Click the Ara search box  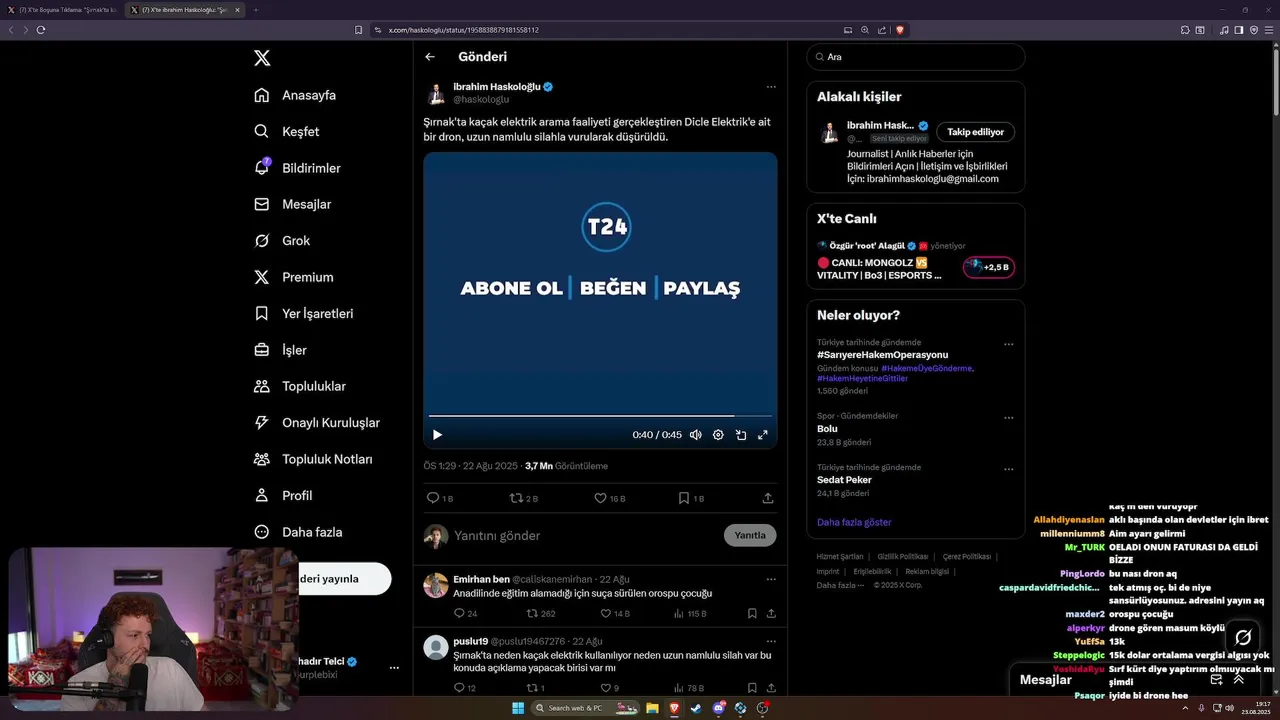tap(916, 57)
